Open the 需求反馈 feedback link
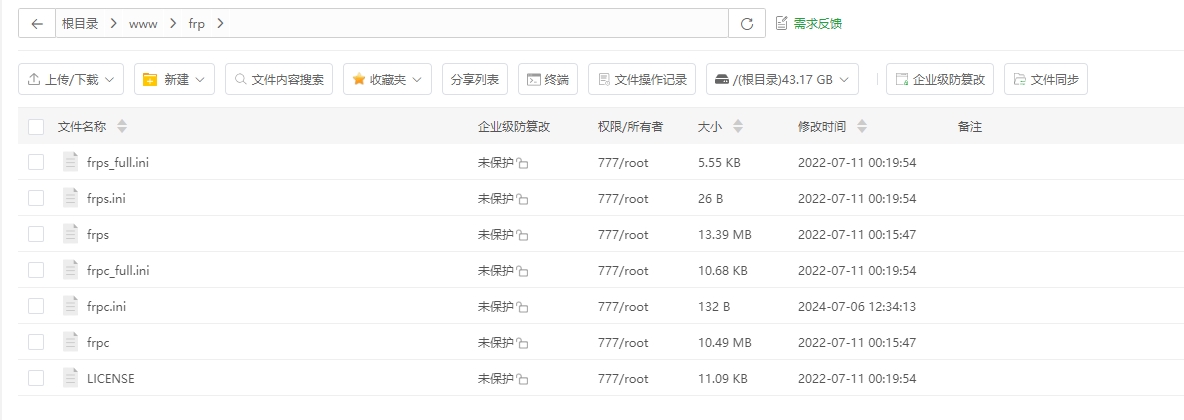The height and width of the screenshot is (420, 1184). click(809, 23)
